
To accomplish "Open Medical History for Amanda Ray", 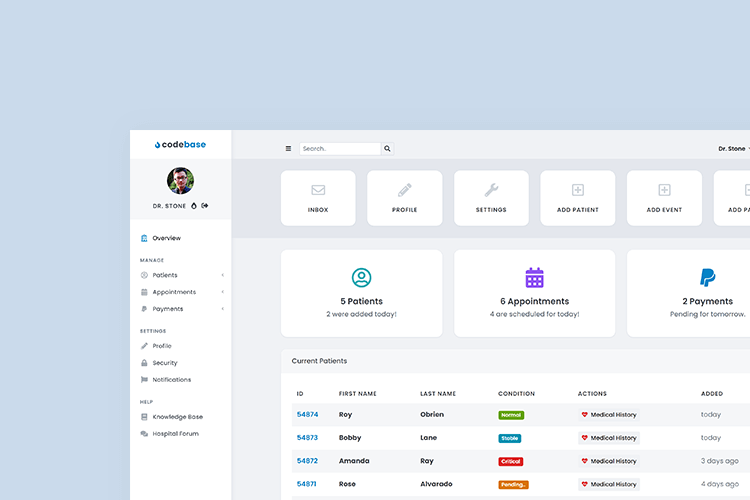I will pos(609,461).
